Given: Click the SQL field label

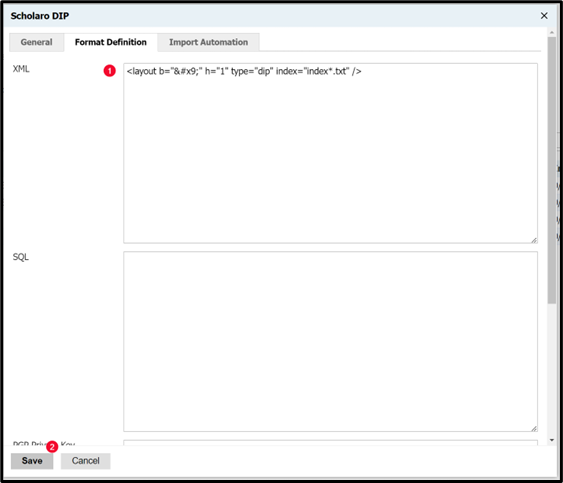Looking at the screenshot, I should pyautogui.click(x=20, y=257).
